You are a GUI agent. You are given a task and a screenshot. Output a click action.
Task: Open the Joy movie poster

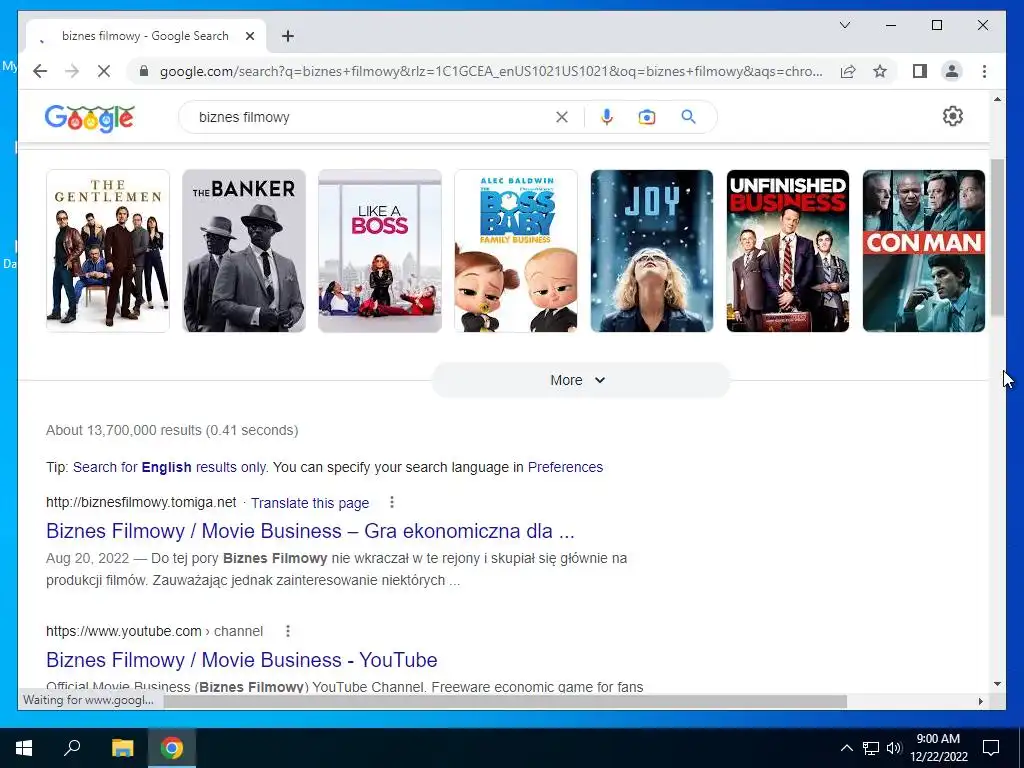click(652, 251)
